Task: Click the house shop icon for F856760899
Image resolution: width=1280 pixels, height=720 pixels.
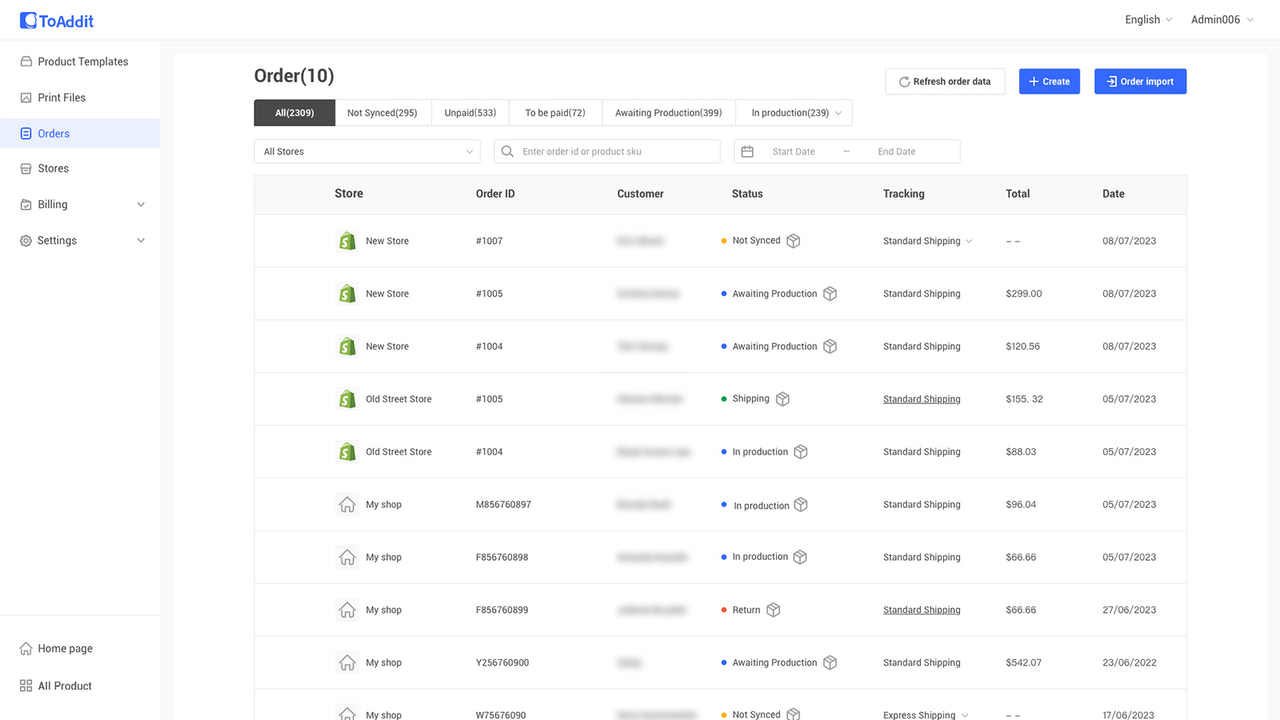Action: point(347,610)
